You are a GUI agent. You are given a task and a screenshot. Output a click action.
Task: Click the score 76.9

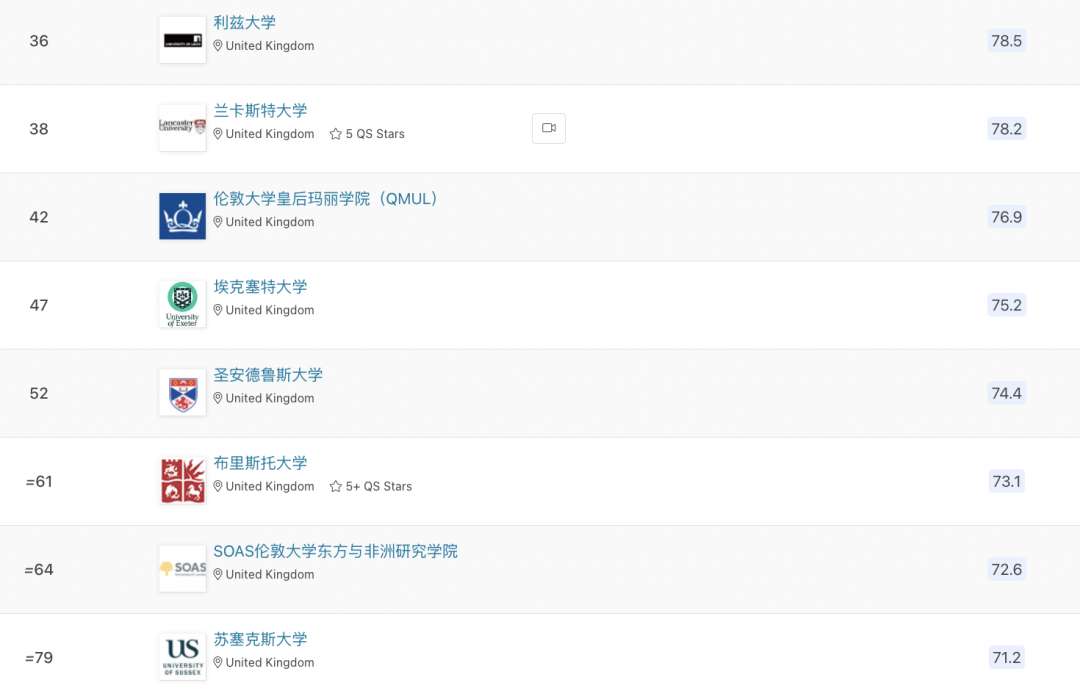(x=1006, y=217)
